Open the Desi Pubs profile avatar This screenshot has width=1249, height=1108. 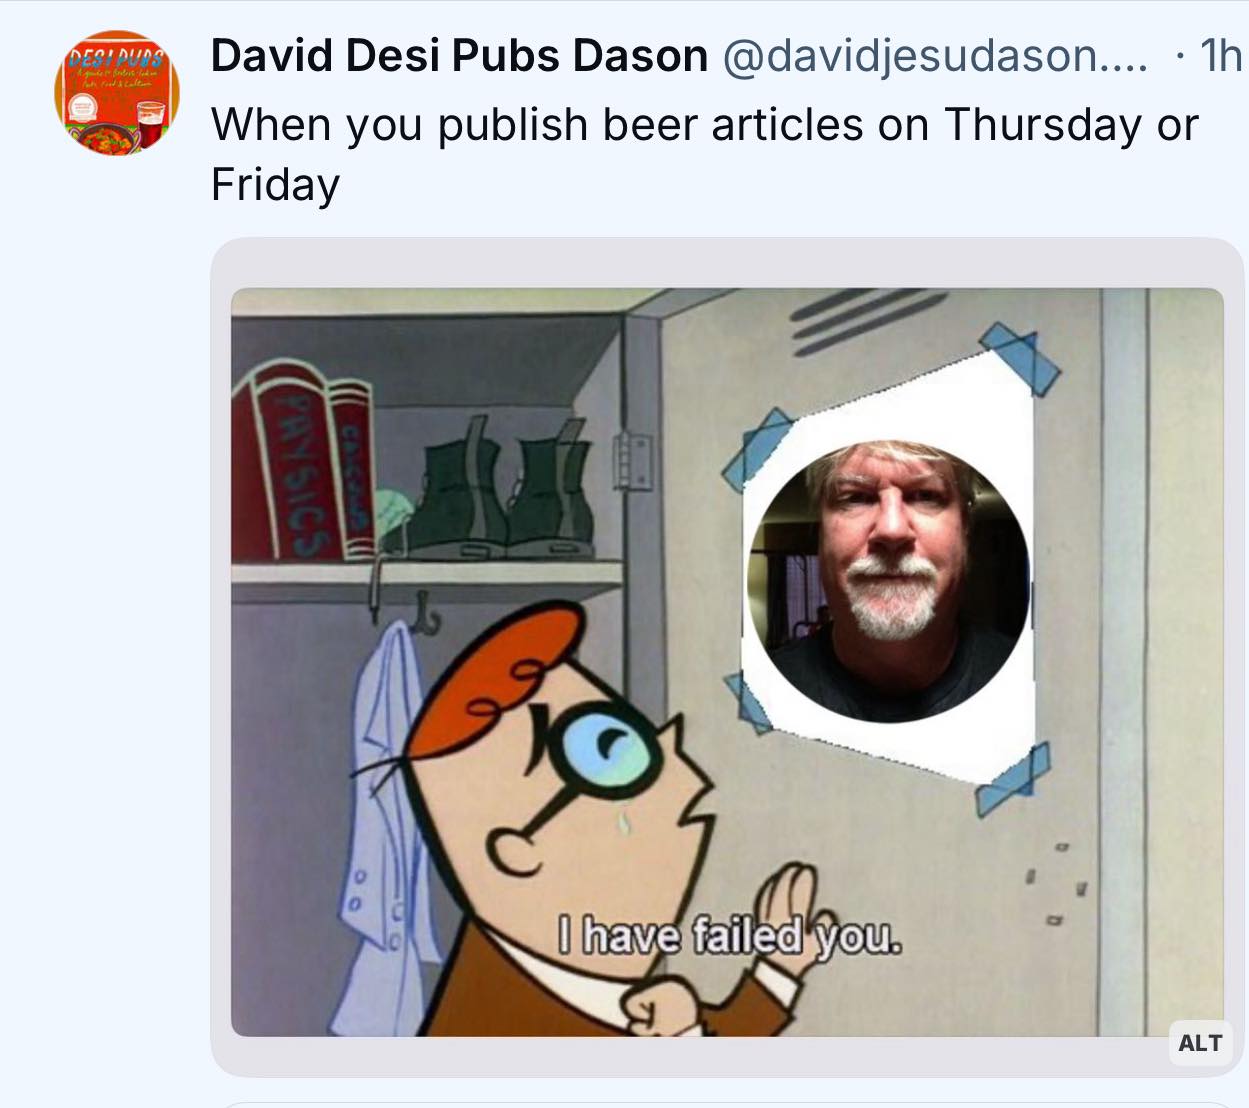117,92
